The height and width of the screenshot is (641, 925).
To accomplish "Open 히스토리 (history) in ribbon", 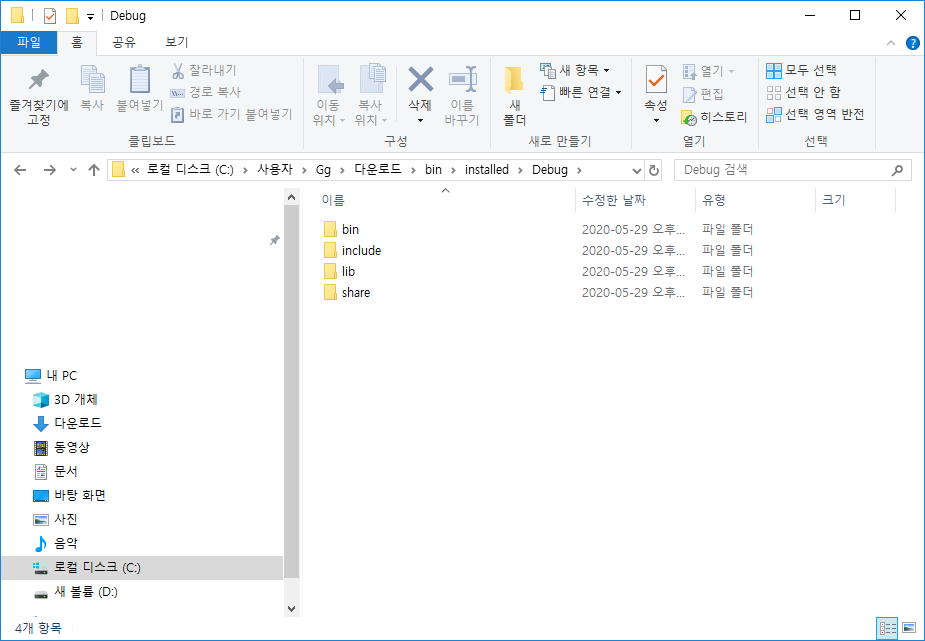I will pyautogui.click(x=714, y=117).
